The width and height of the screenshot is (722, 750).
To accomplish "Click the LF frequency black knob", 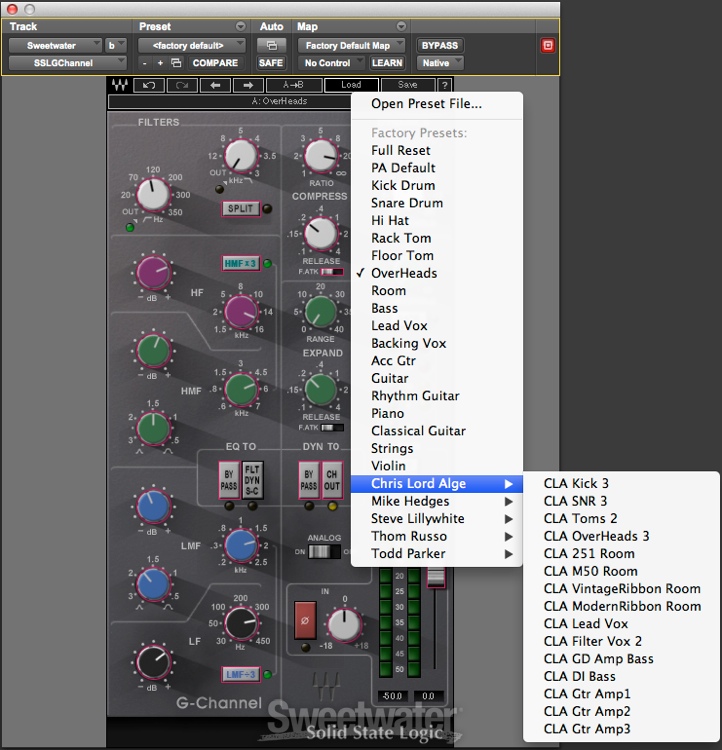I will pos(241,623).
